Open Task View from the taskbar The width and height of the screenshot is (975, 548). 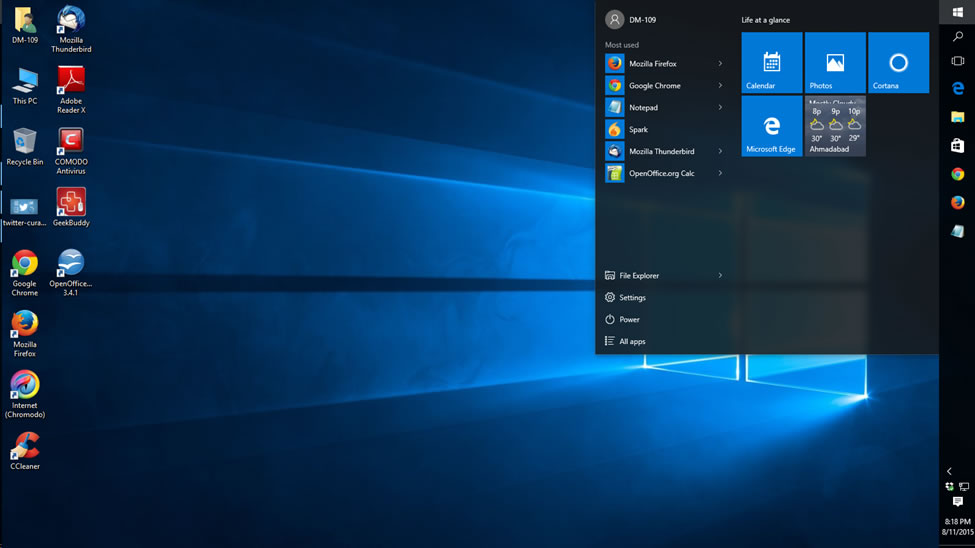tap(958, 61)
